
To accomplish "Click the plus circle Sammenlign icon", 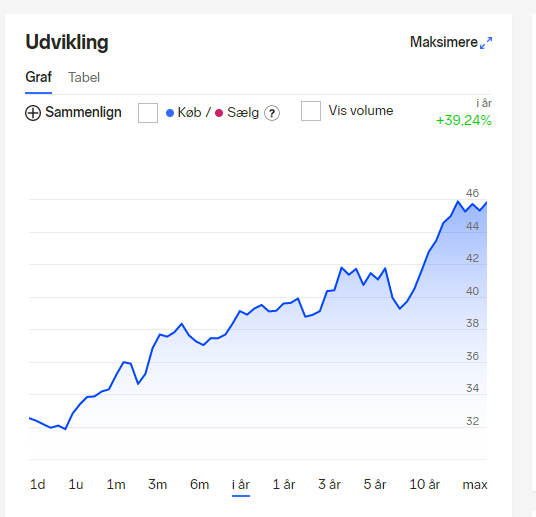I will click(x=33, y=113).
